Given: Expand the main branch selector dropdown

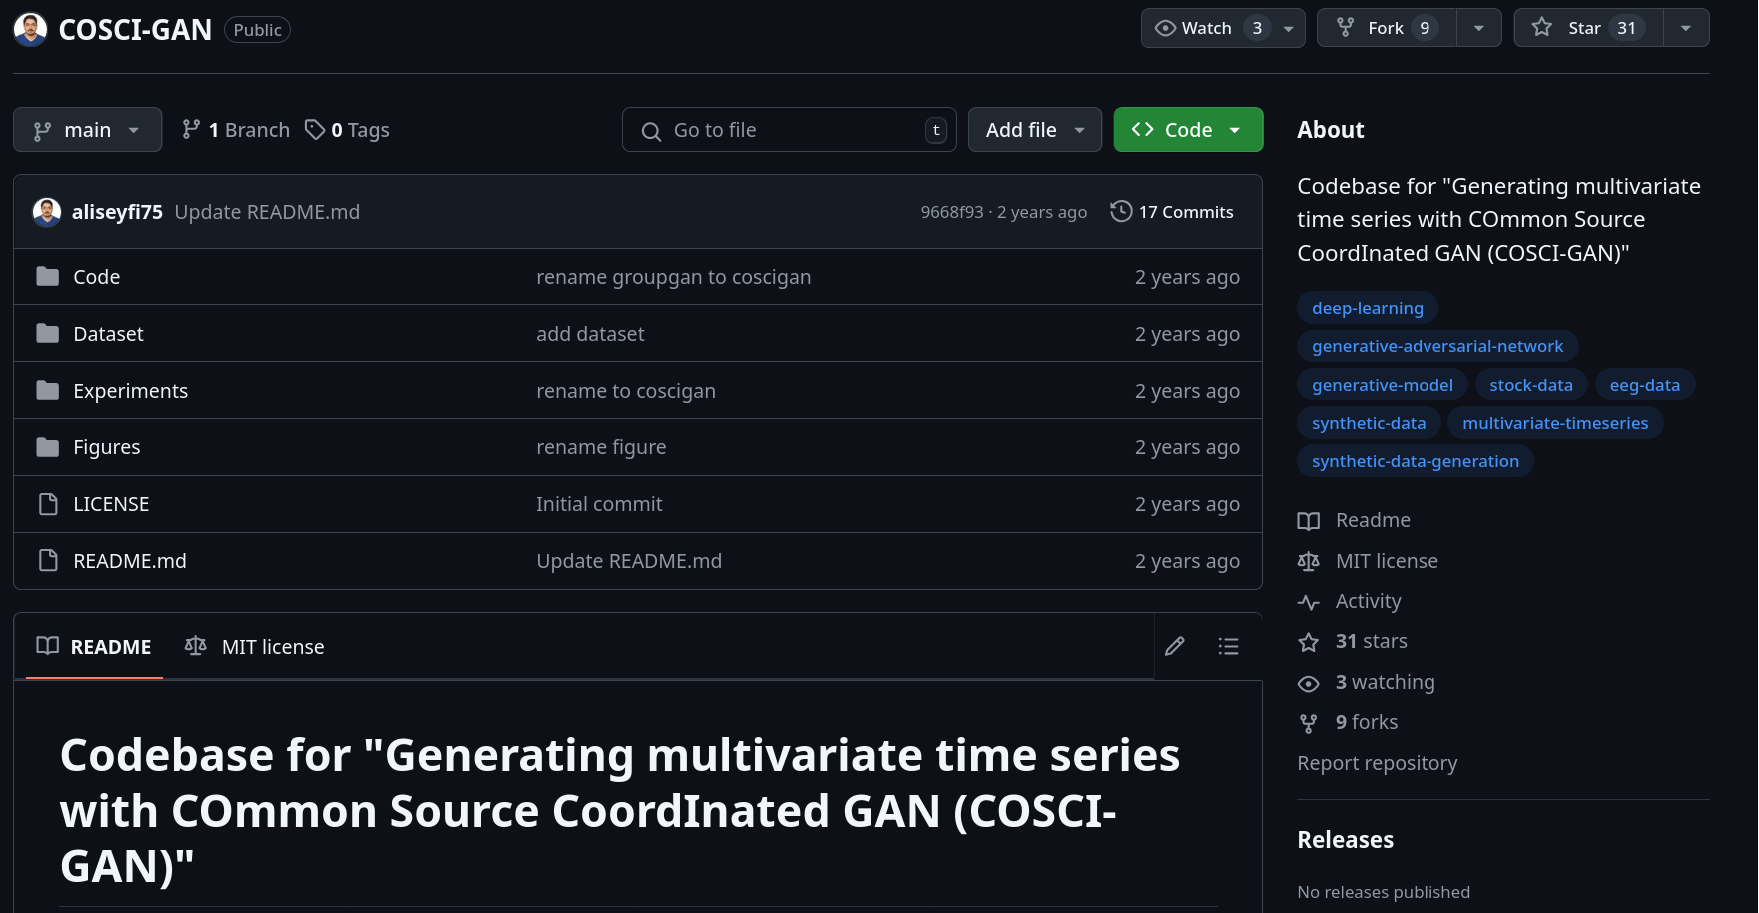Looking at the screenshot, I should pyautogui.click(x=87, y=130).
